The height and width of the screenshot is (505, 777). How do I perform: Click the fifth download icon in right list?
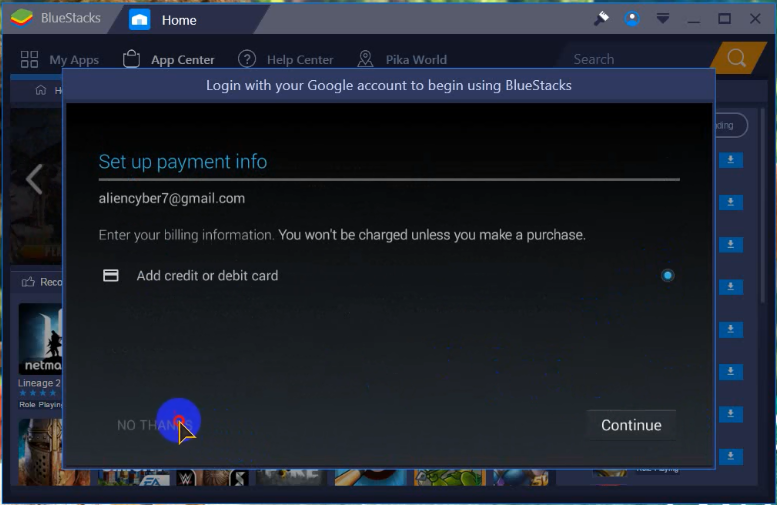point(730,330)
